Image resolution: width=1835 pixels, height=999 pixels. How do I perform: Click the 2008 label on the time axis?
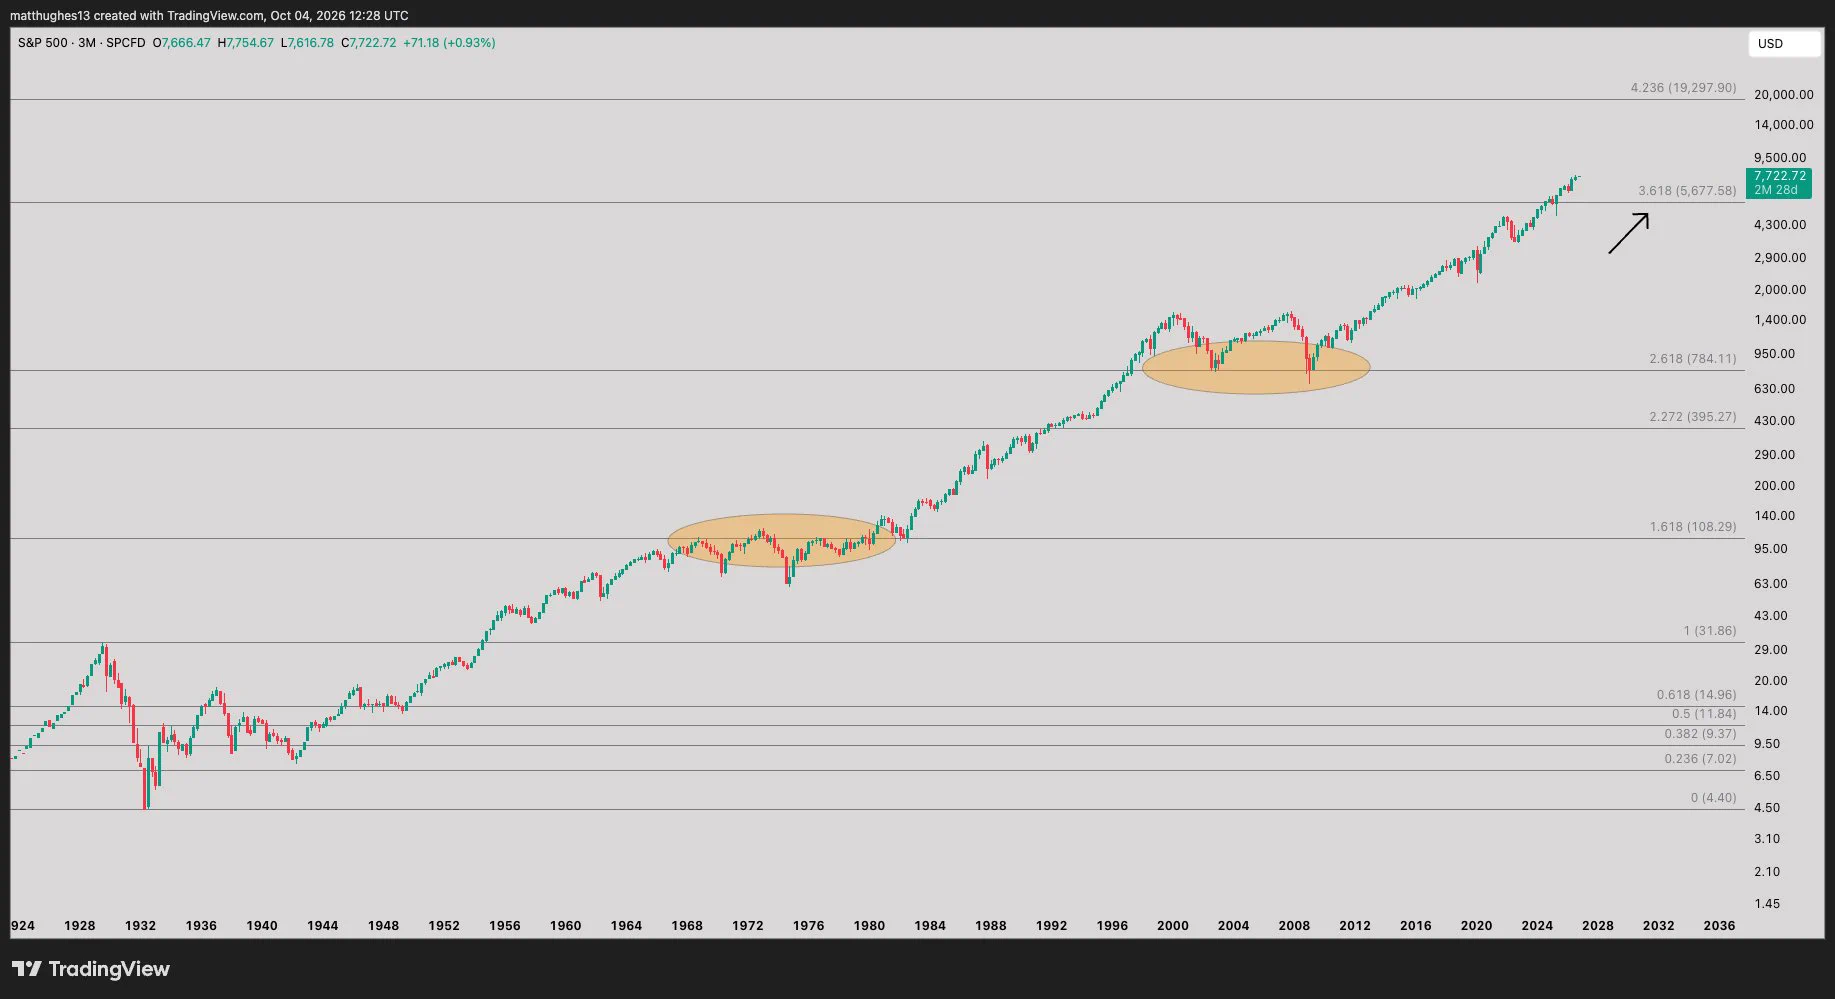(1294, 926)
